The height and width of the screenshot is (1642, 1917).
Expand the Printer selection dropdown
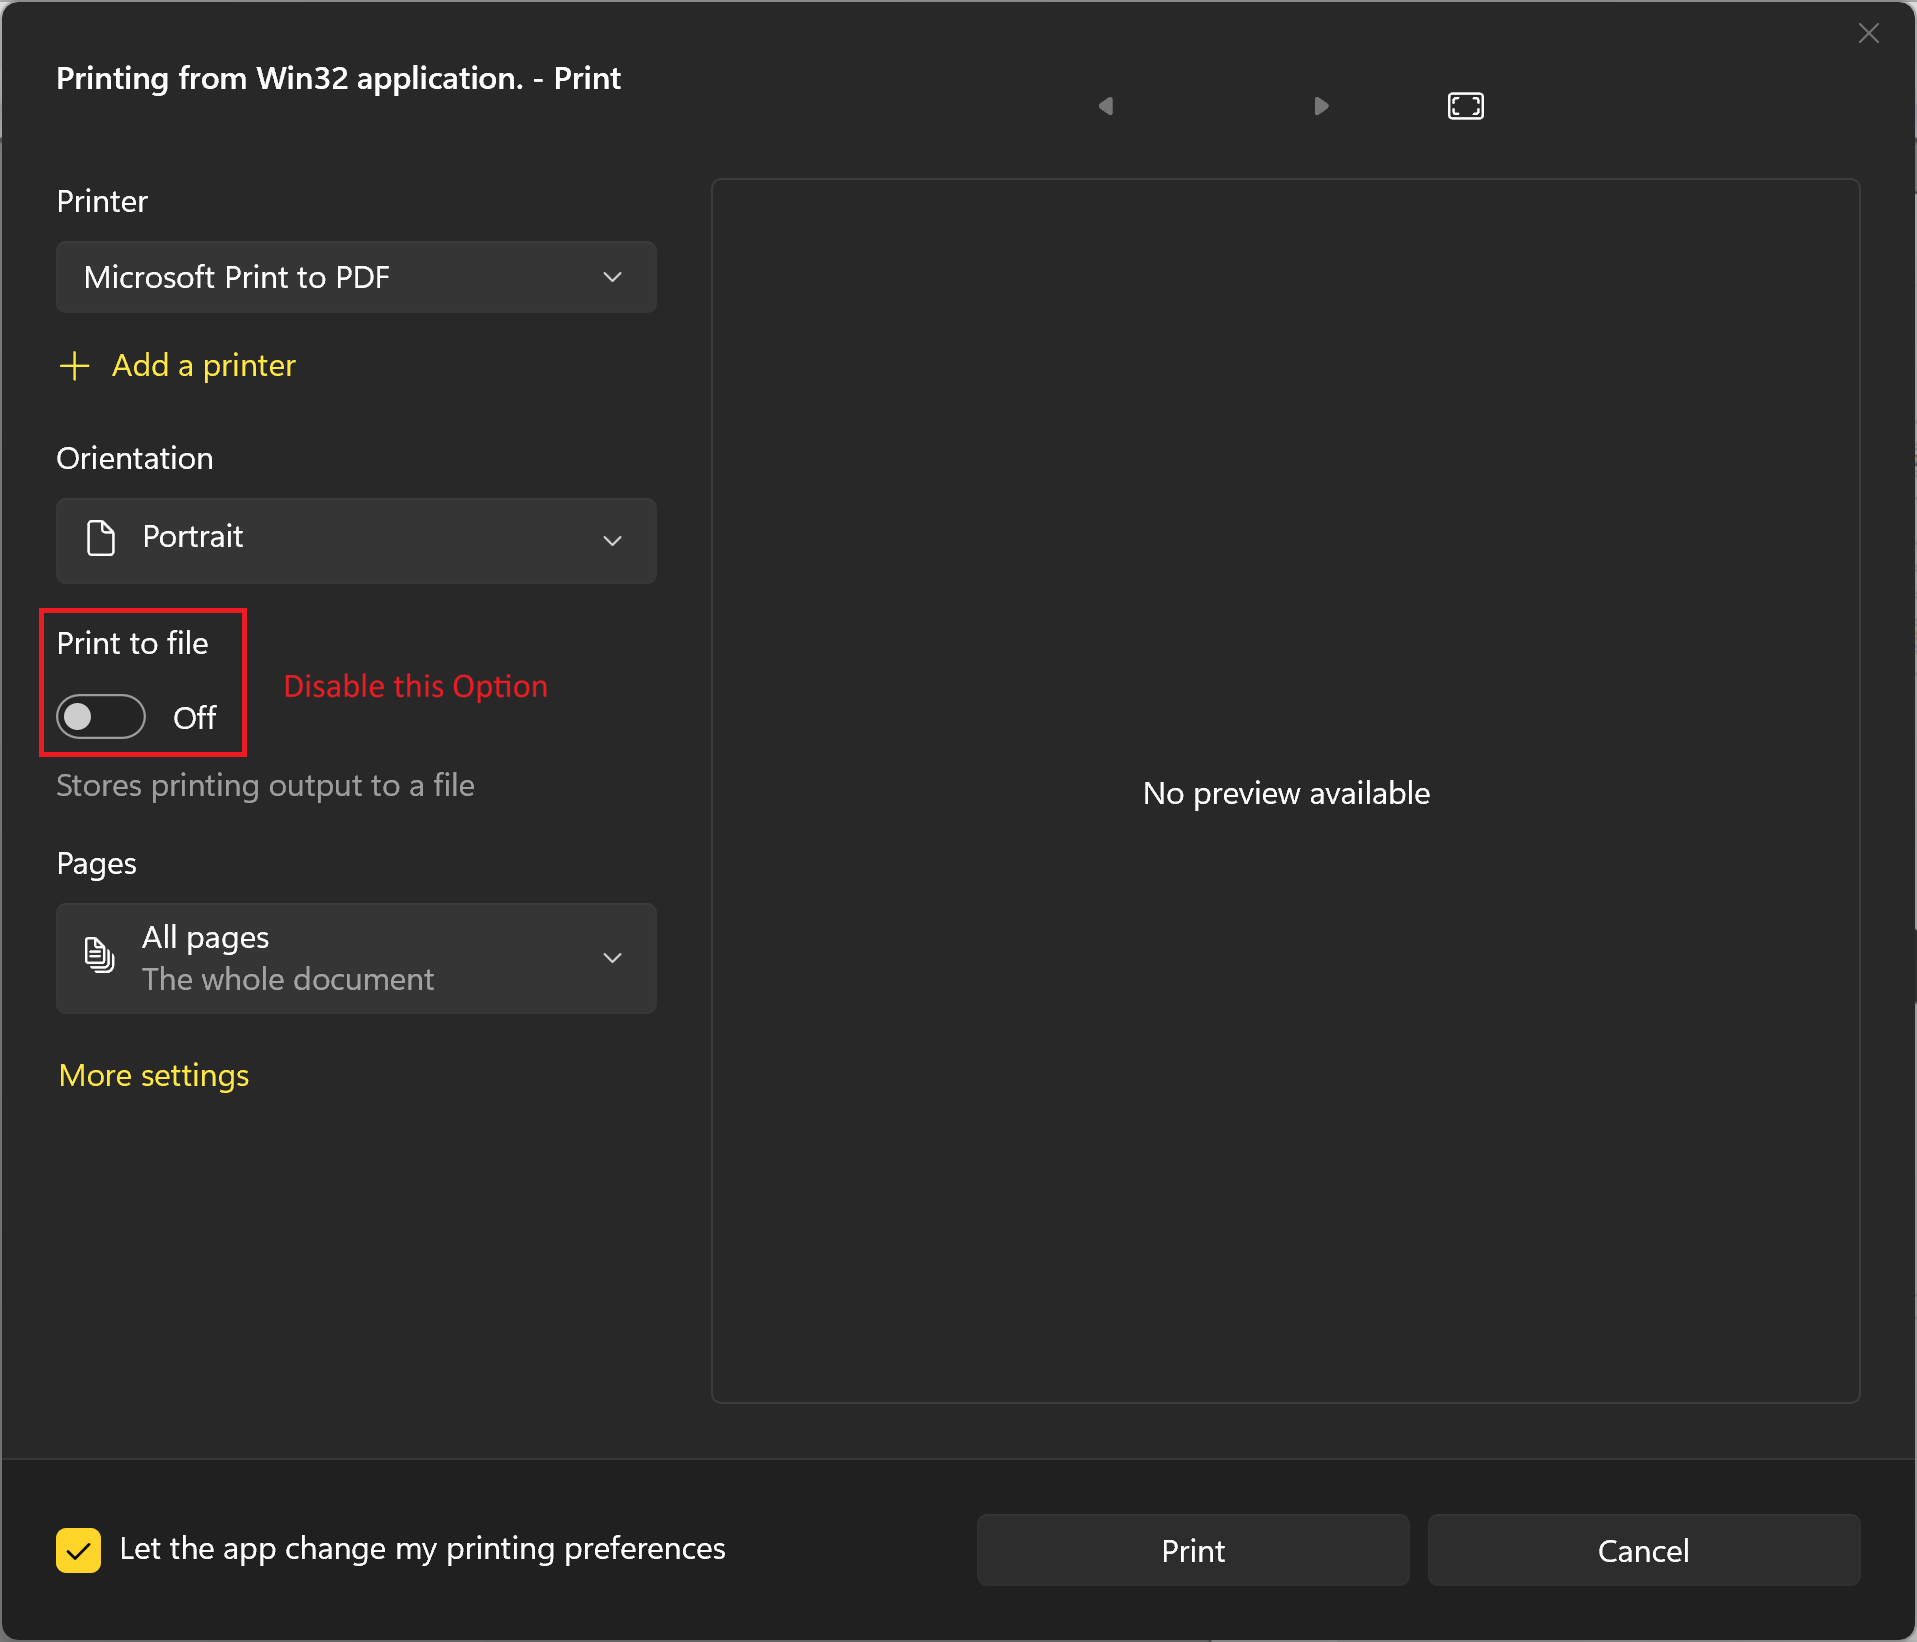click(x=612, y=277)
